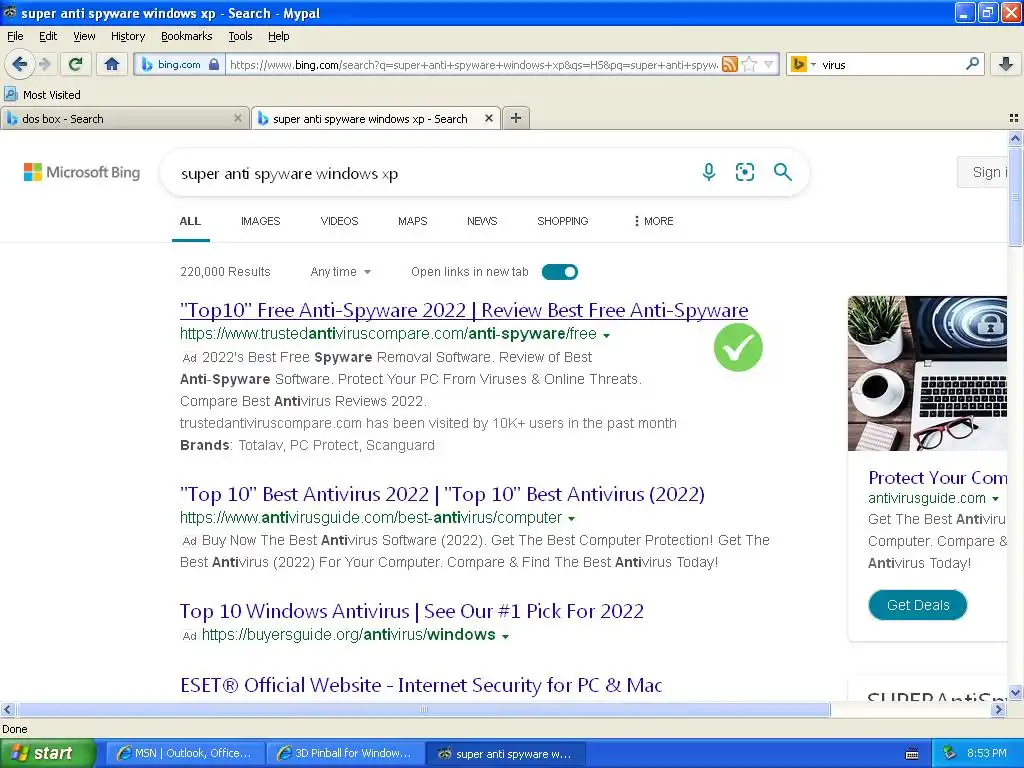The image size is (1024, 768).
Task: Click horizontal scrollbar right arrow
Action: point(998,709)
